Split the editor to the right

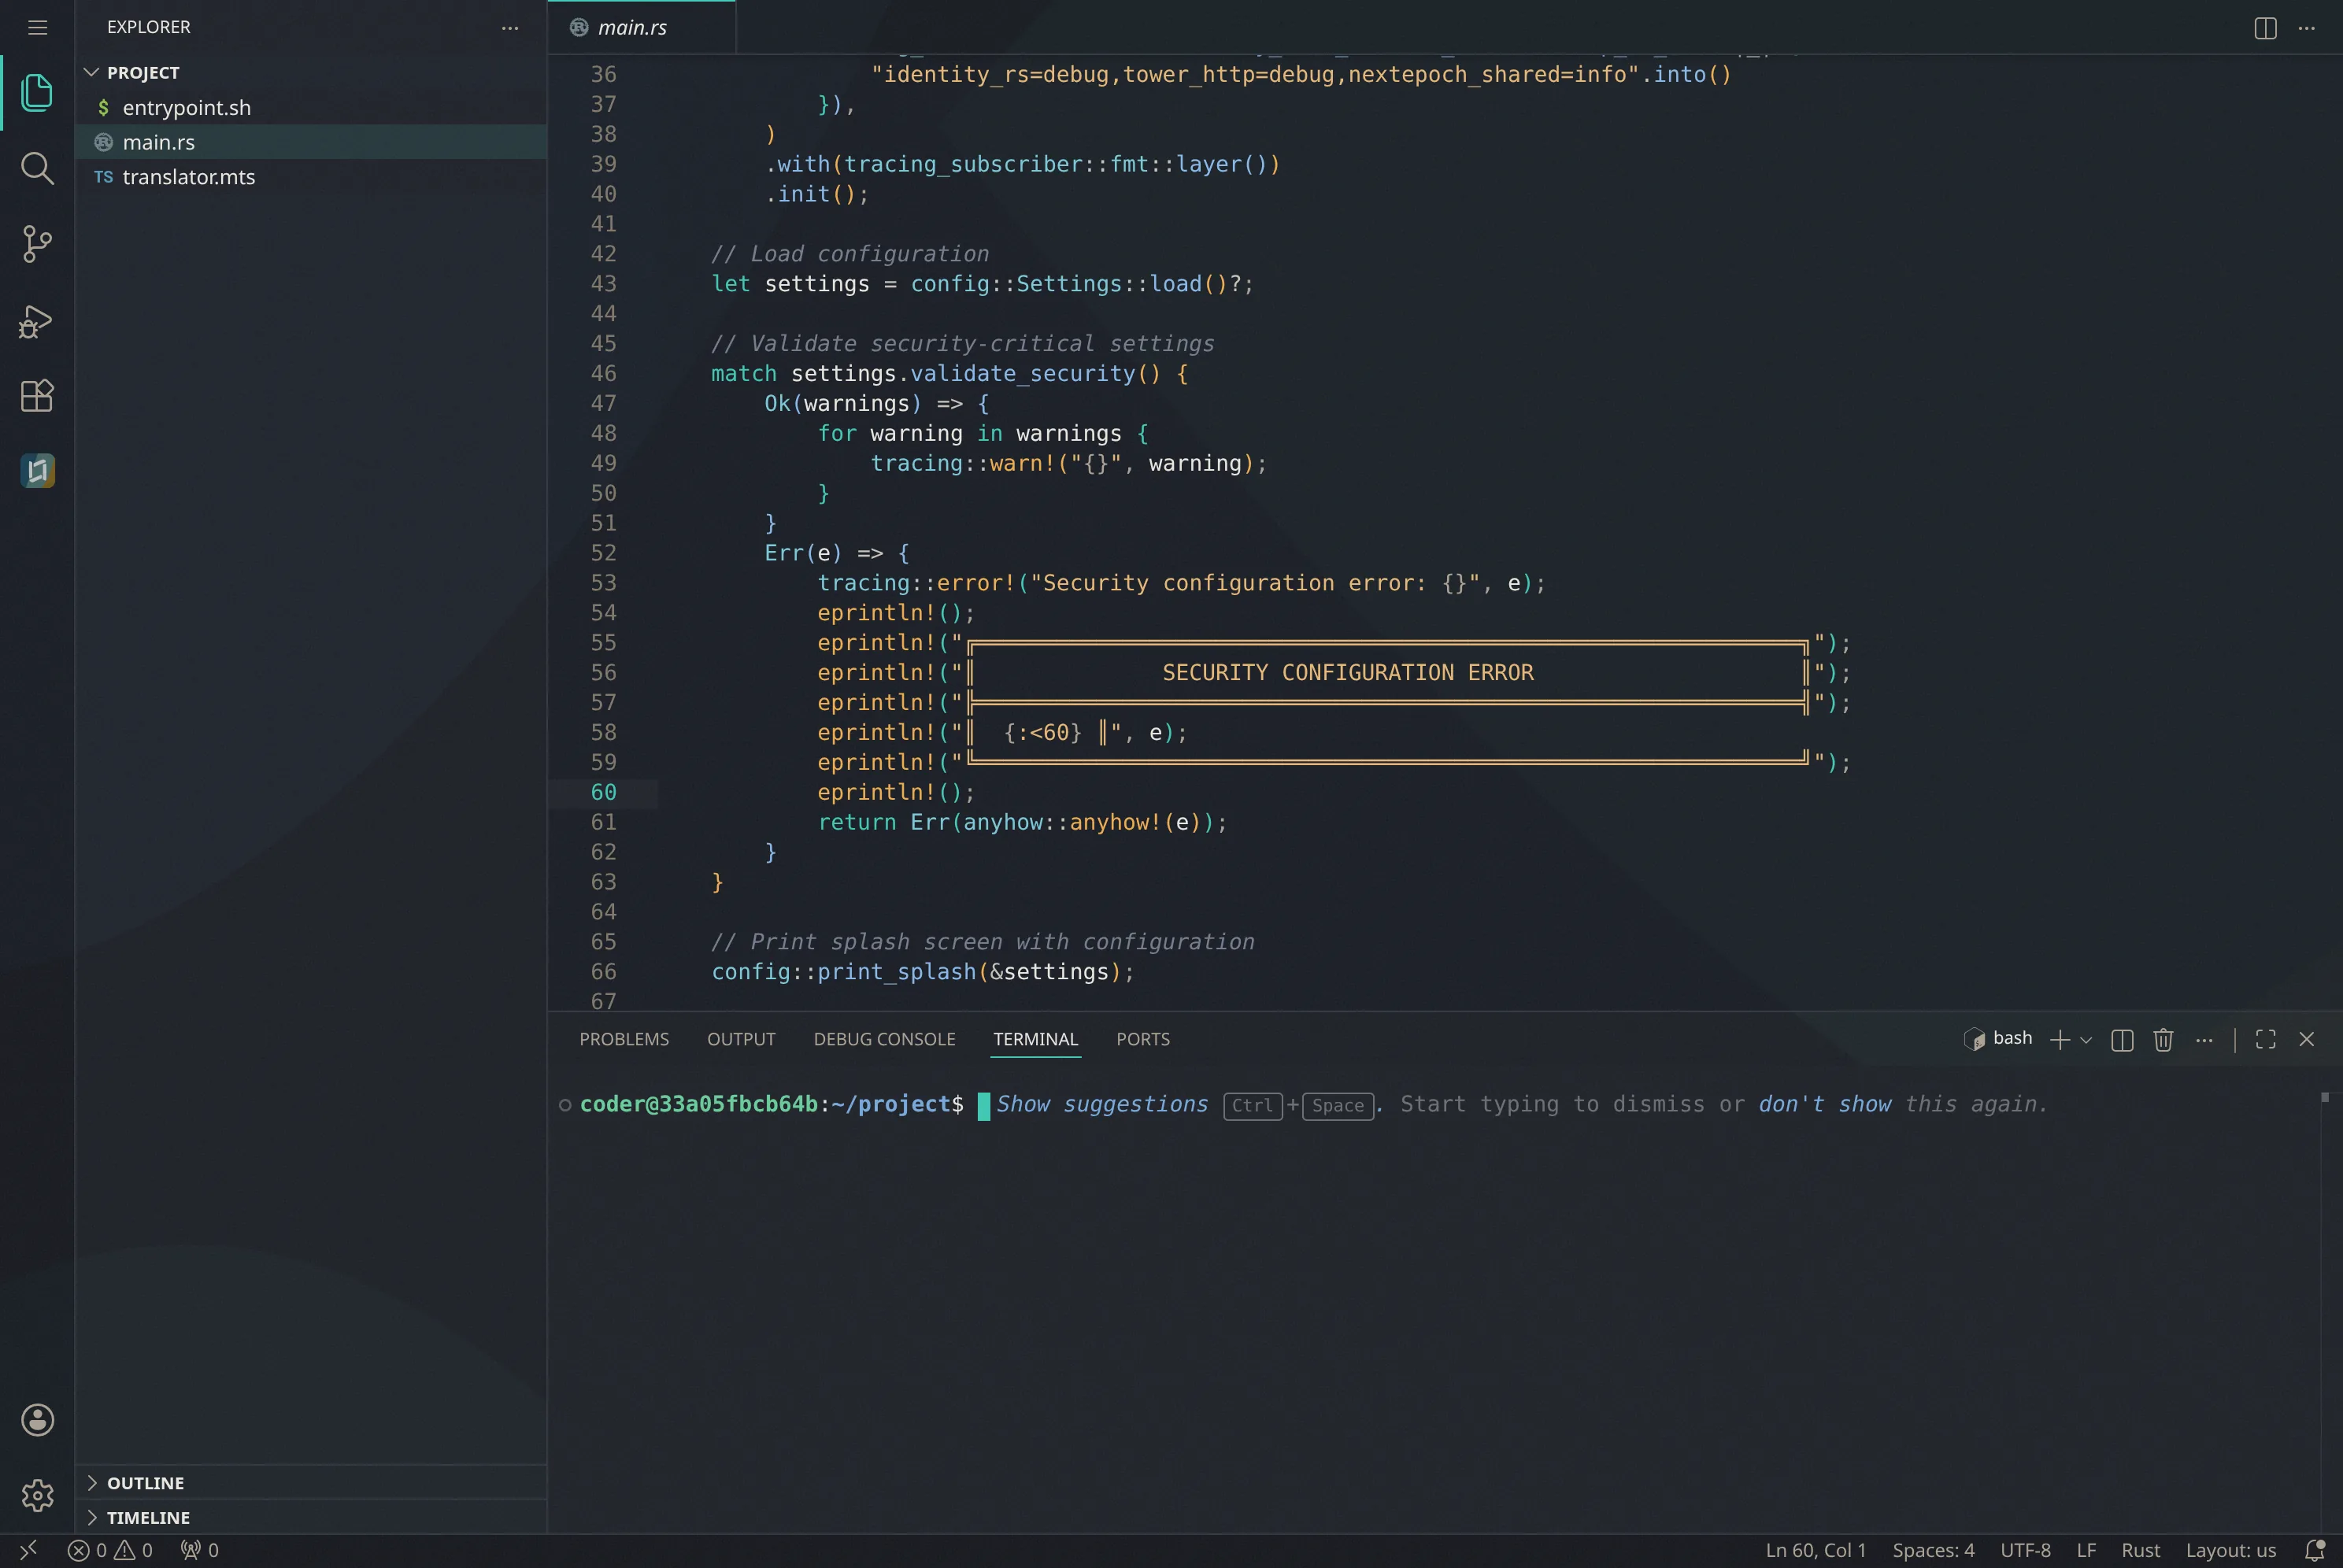2265,28
